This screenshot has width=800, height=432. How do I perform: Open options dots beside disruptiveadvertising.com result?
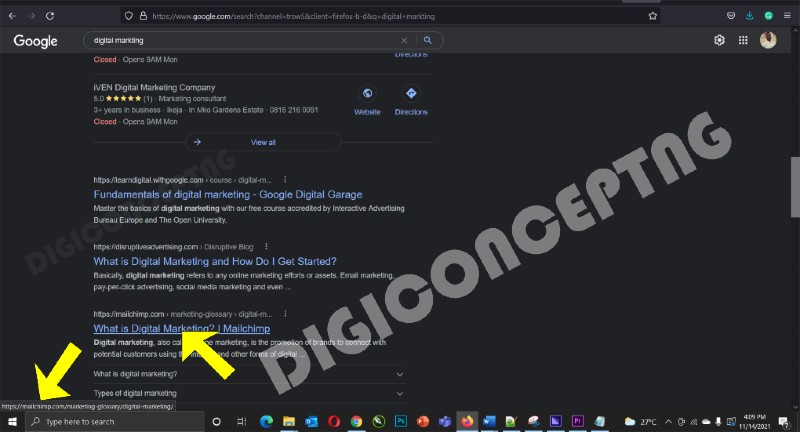pos(266,246)
